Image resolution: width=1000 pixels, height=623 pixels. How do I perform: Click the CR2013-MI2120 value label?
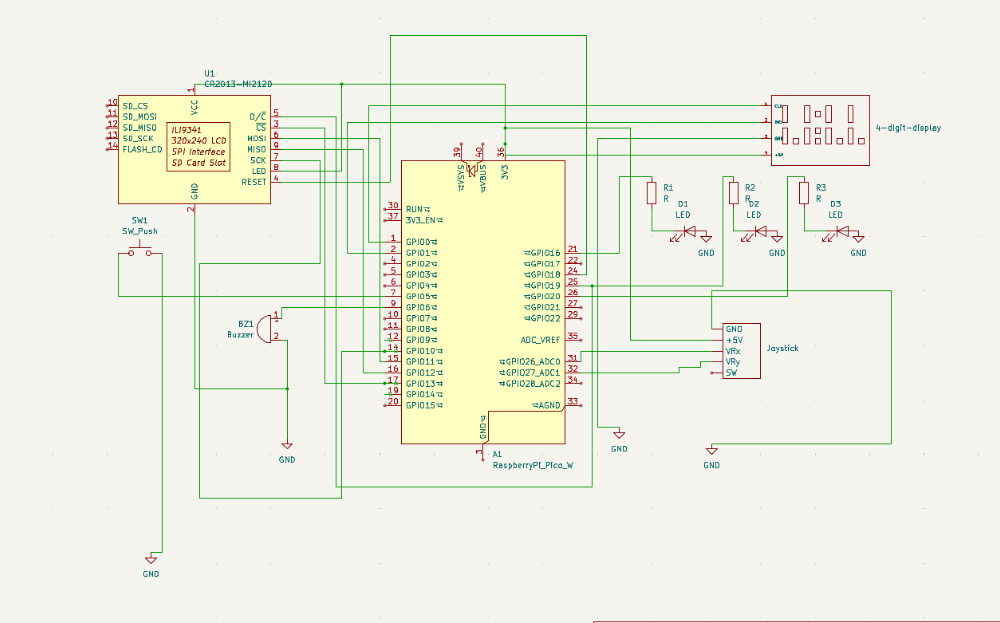coord(238,84)
